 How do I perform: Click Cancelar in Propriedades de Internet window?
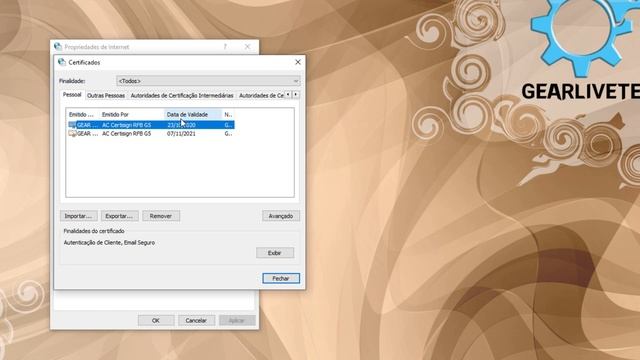pyautogui.click(x=196, y=320)
